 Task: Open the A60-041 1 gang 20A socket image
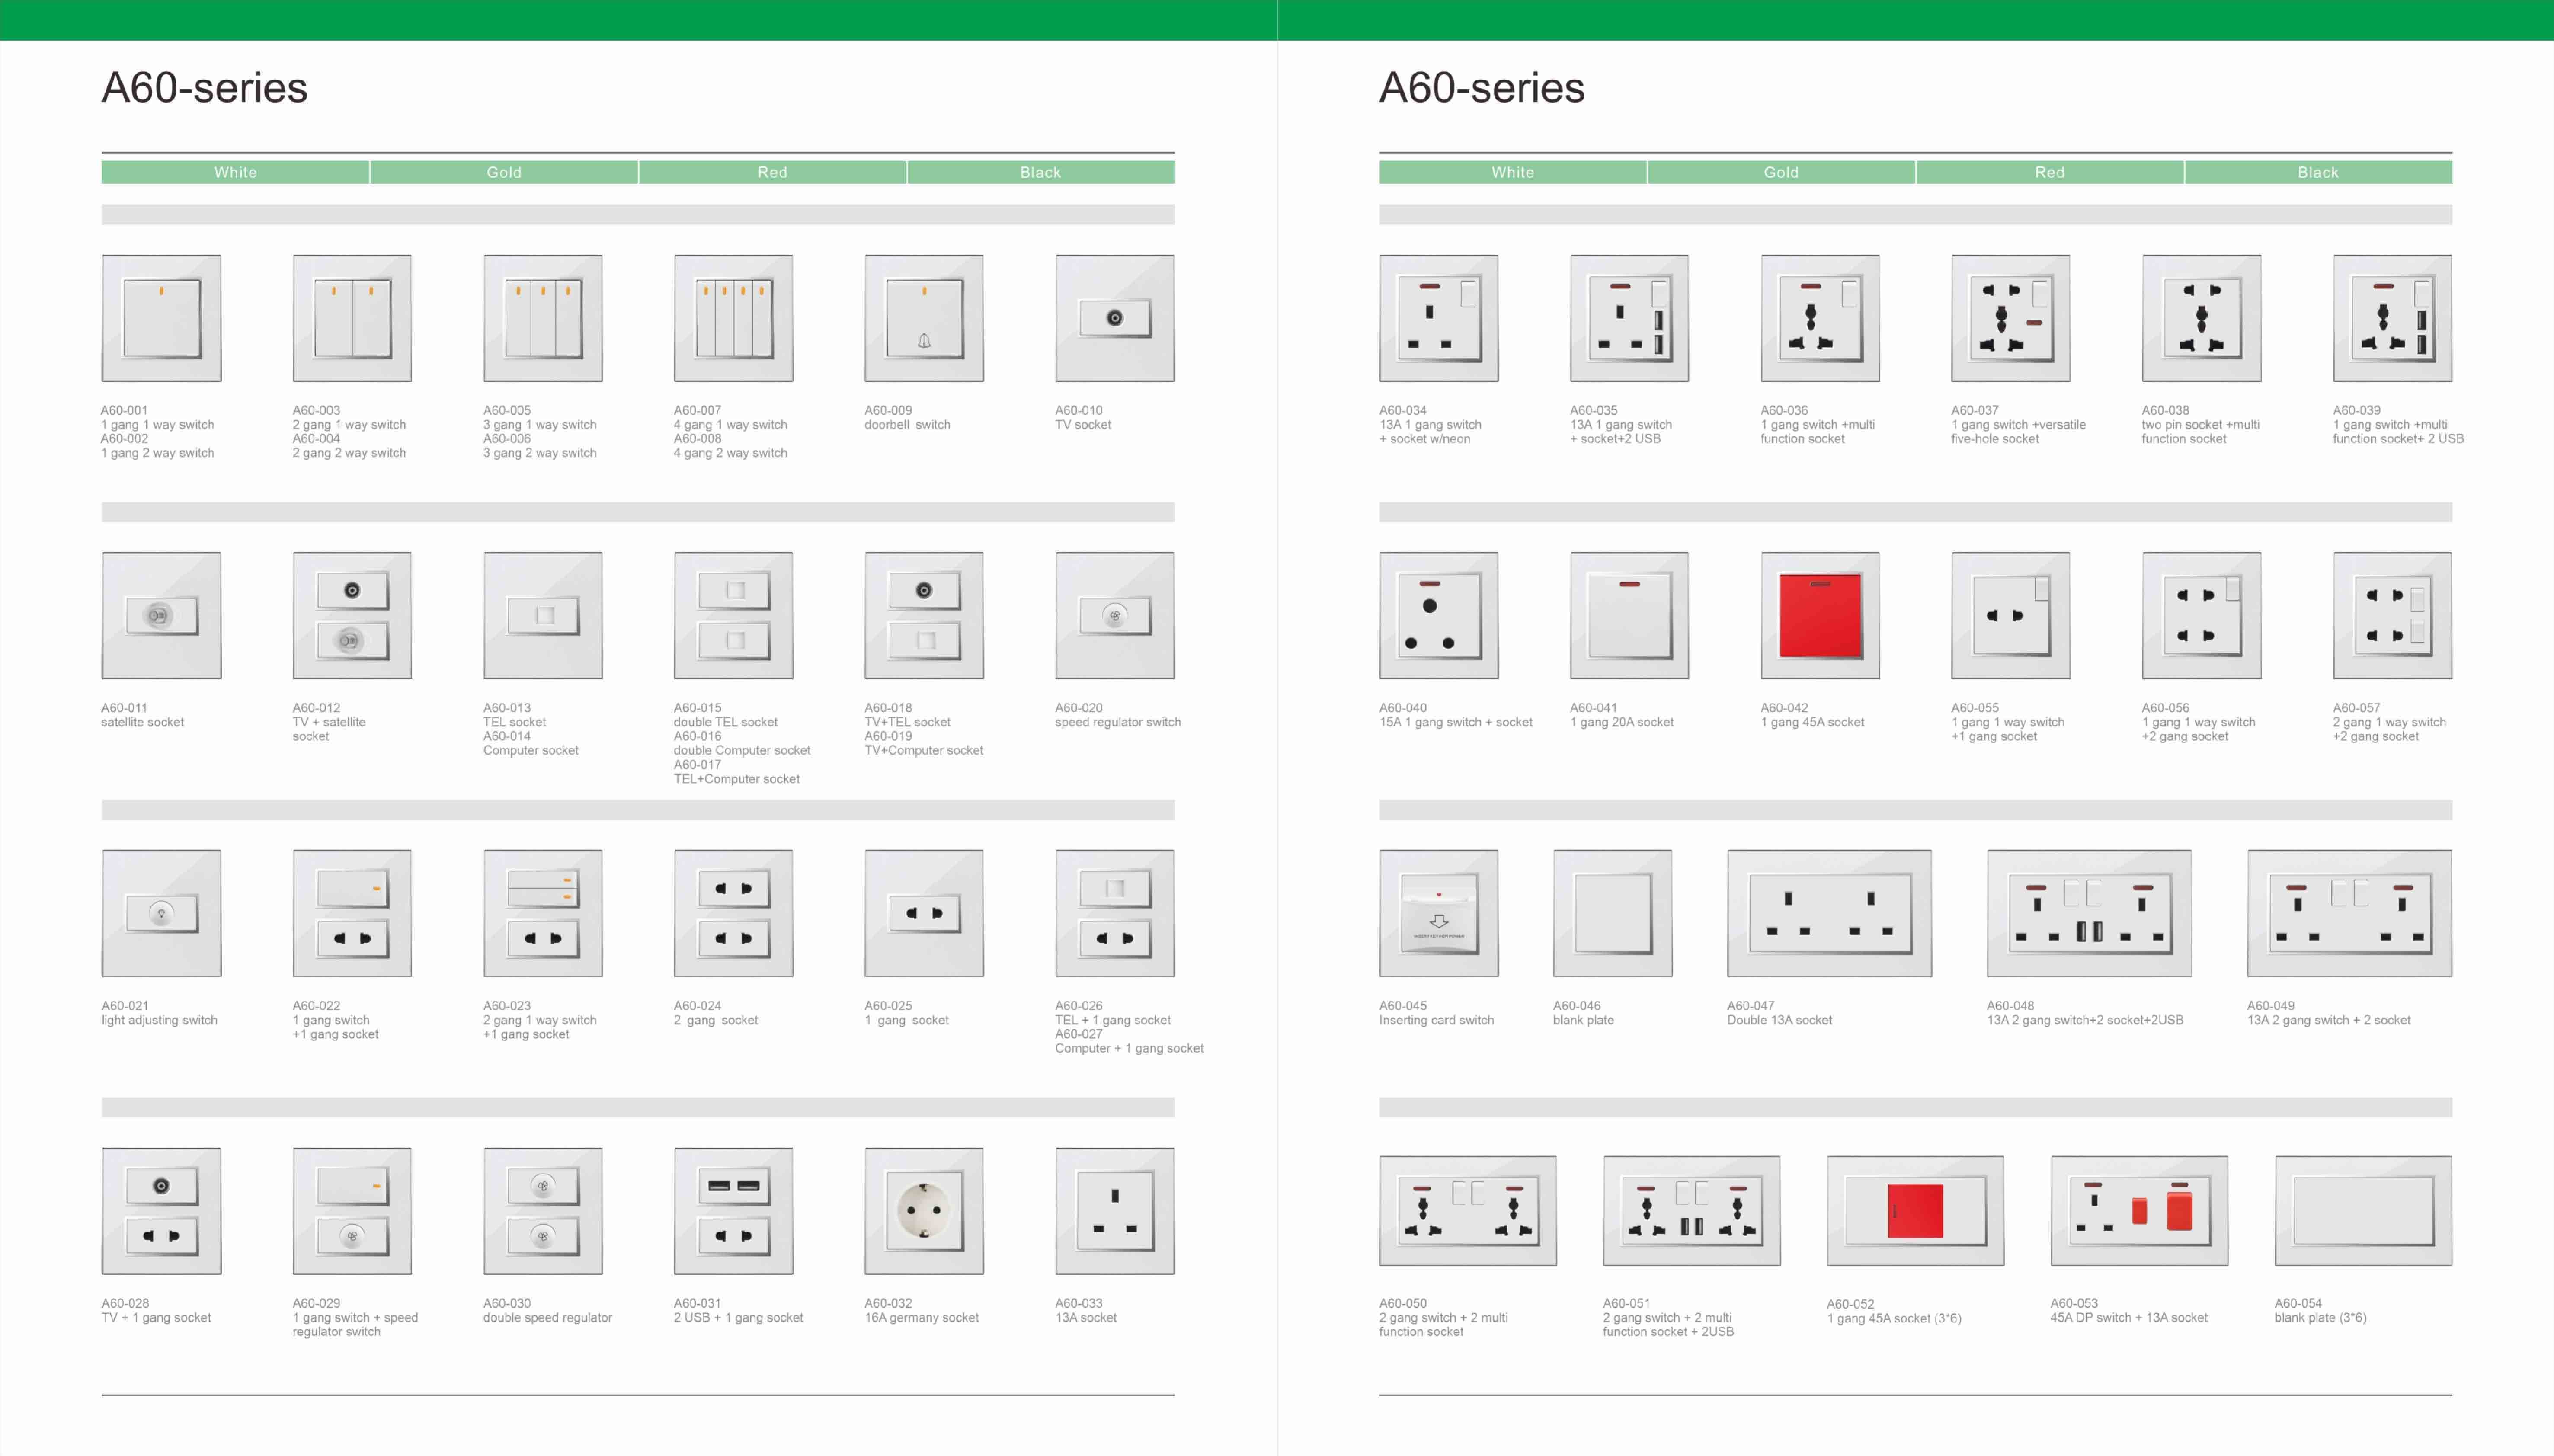pos(1629,616)
